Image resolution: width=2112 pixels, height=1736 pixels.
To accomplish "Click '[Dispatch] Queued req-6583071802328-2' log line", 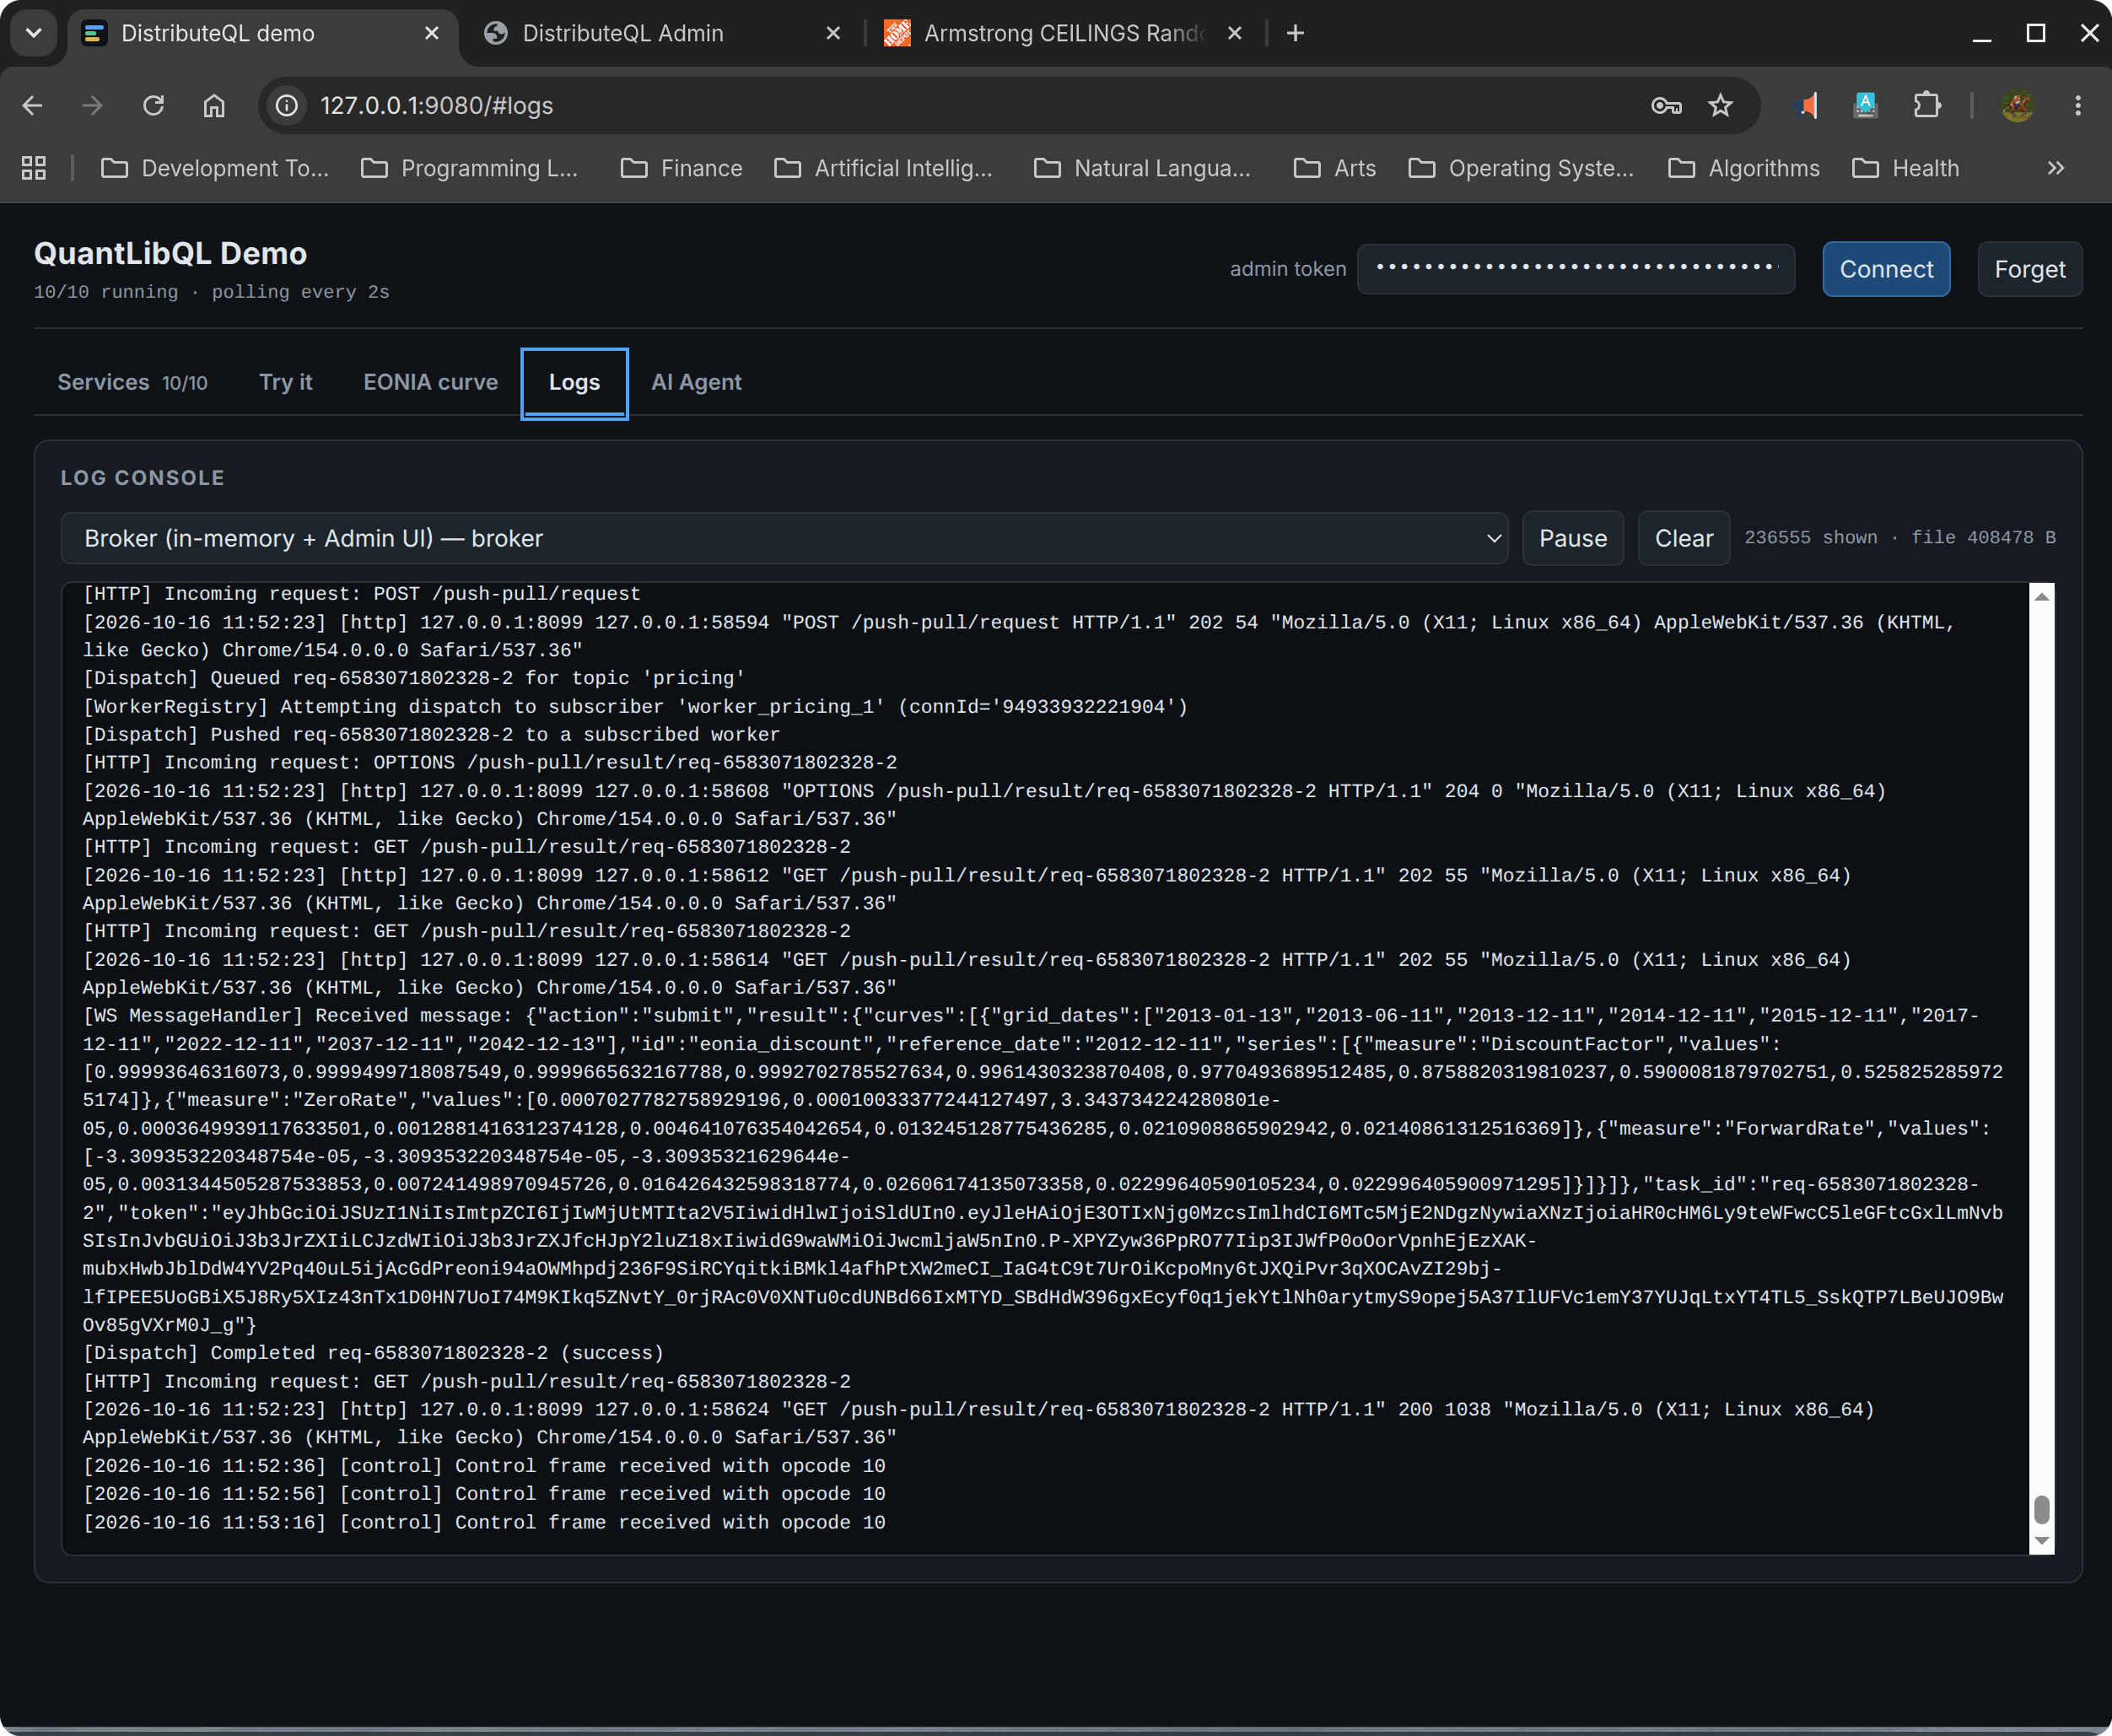I will coord(414,678).
